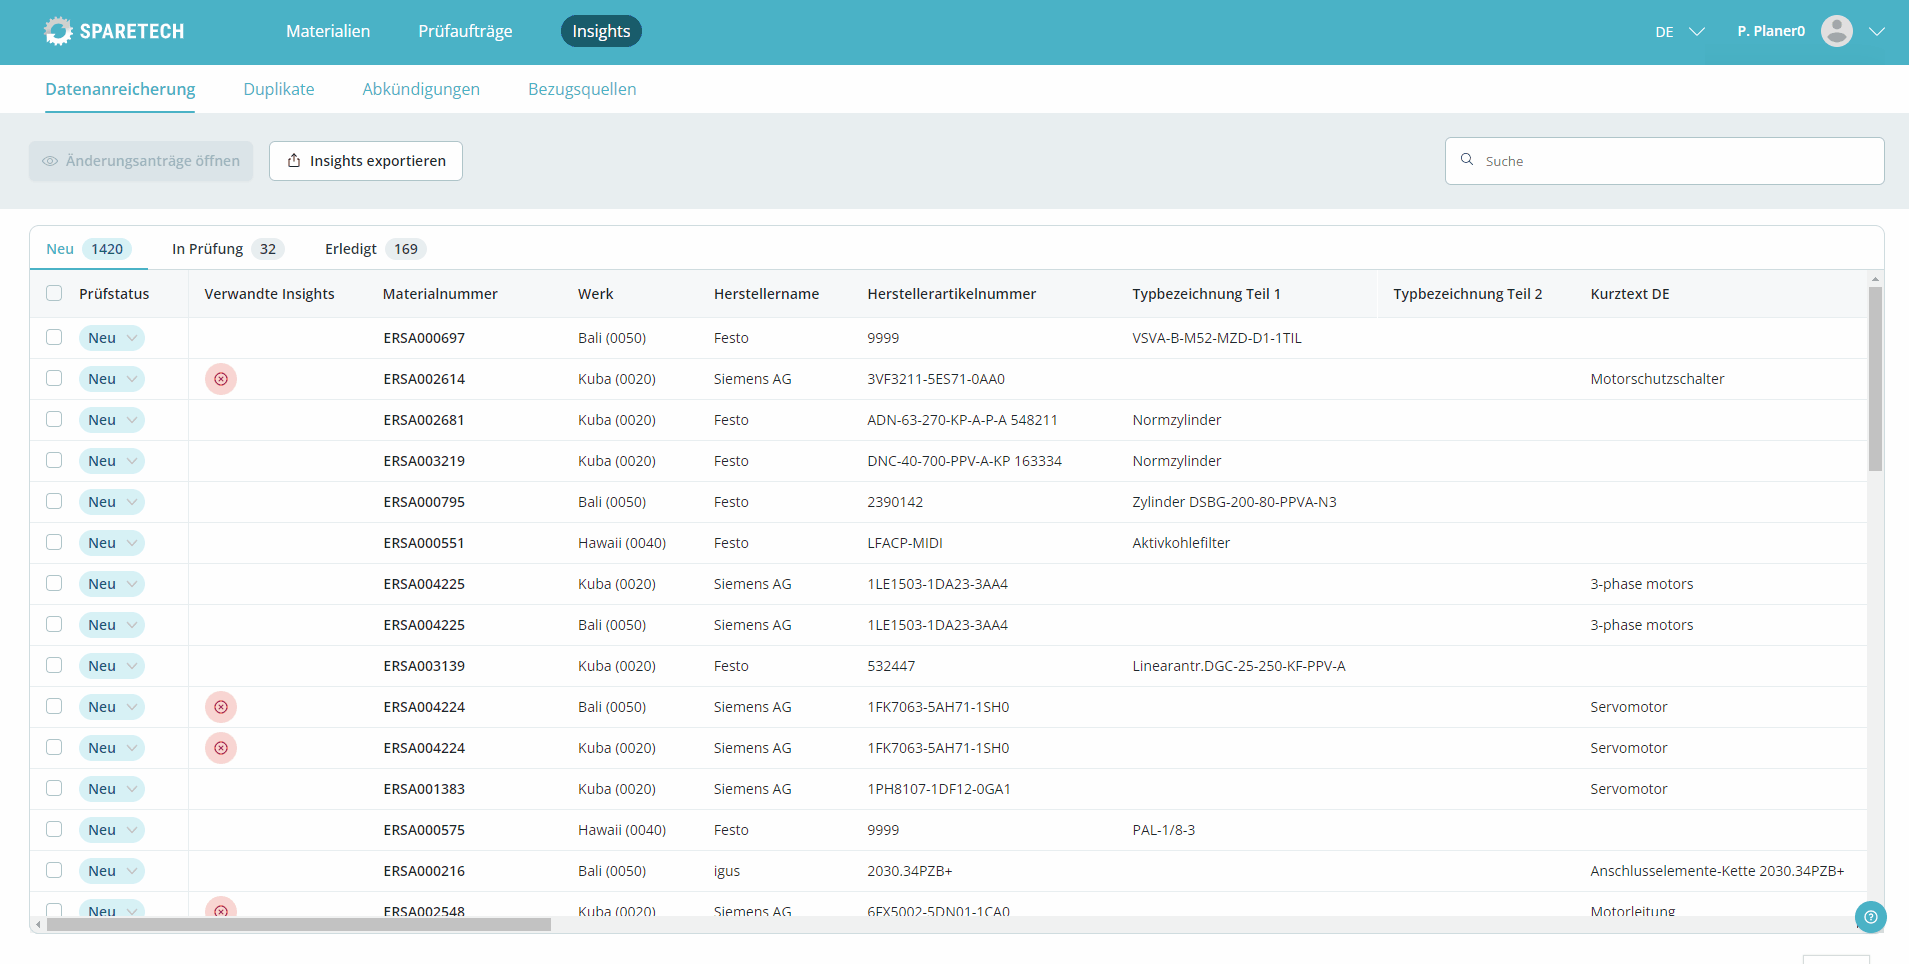The image size is (1909, 964).
Task: Open the In Prüfung status tab
Action: (x=226, y=249)
